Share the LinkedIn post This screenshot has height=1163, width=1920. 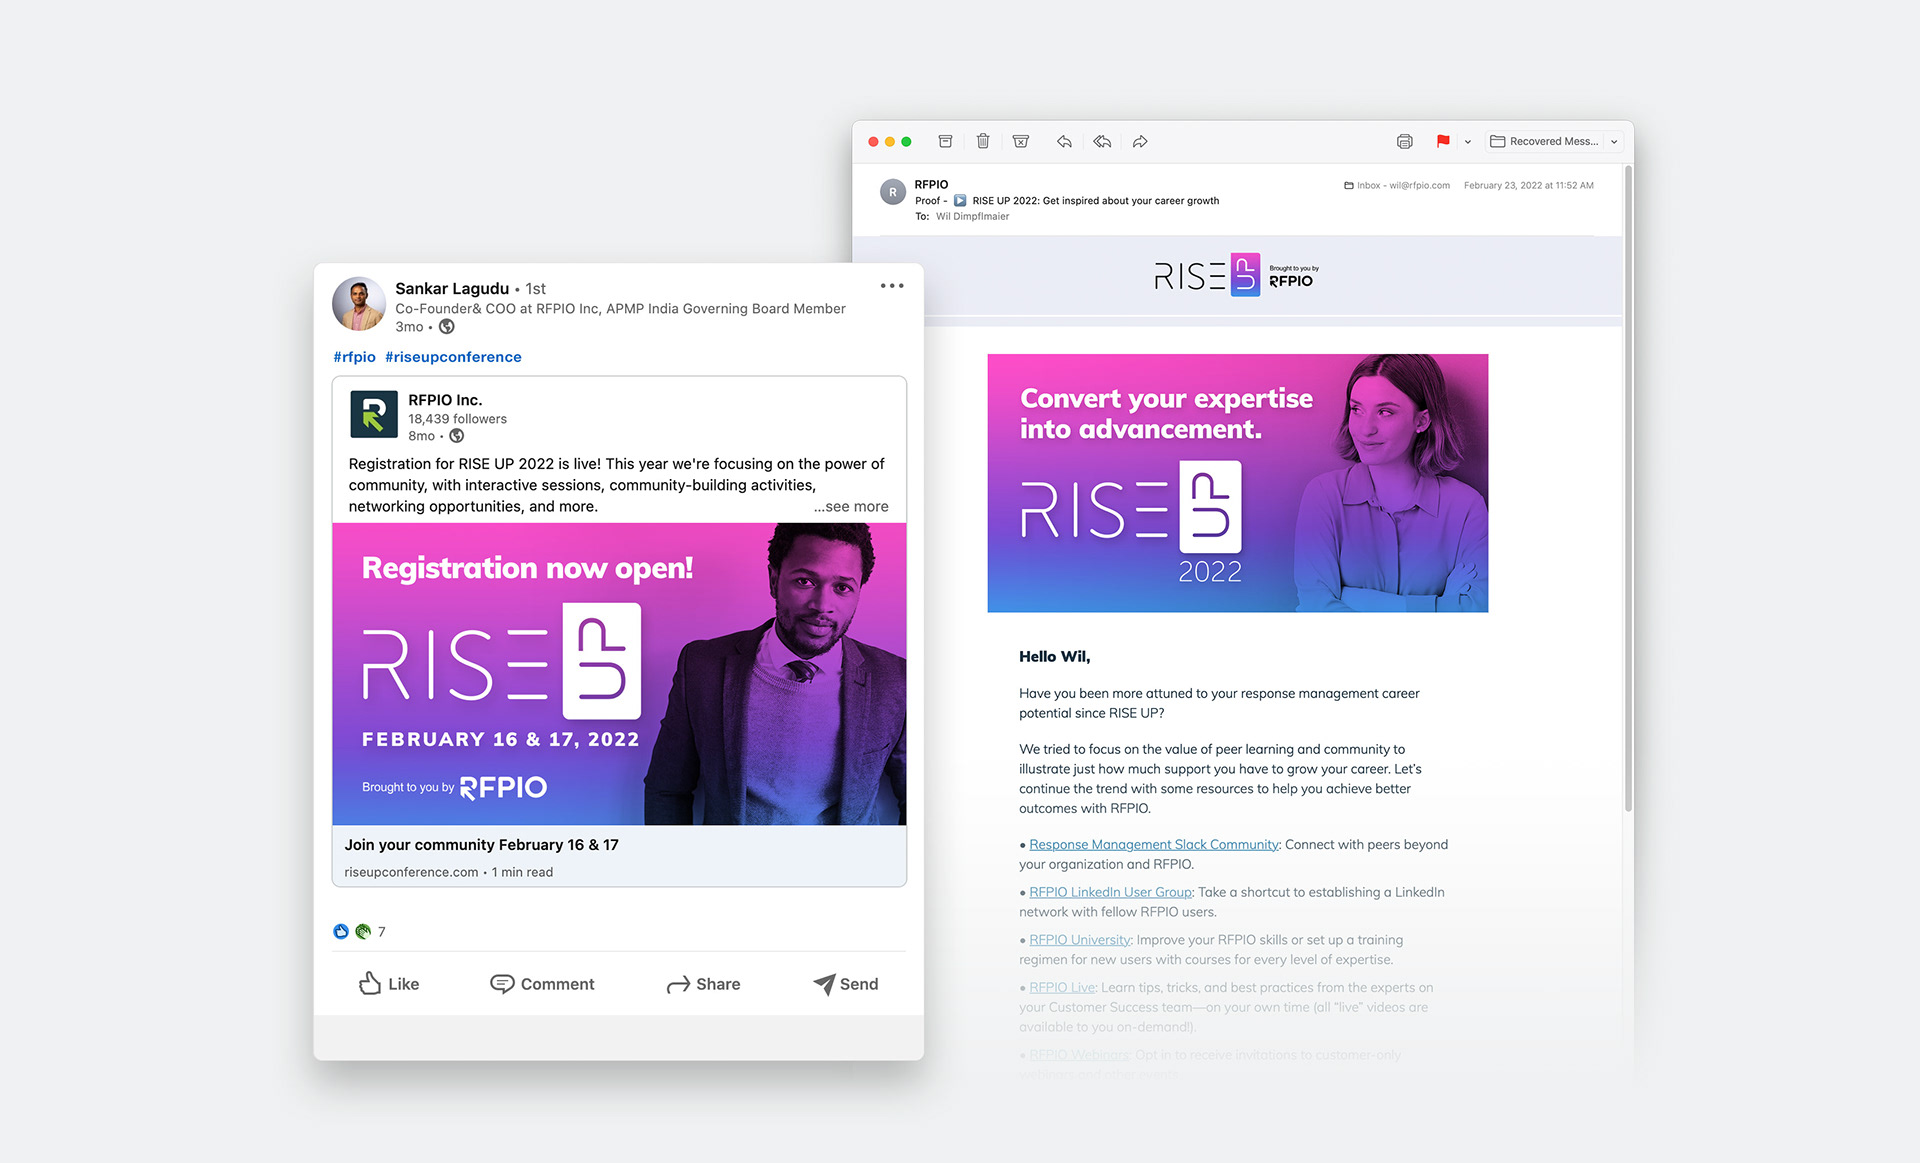703,984
